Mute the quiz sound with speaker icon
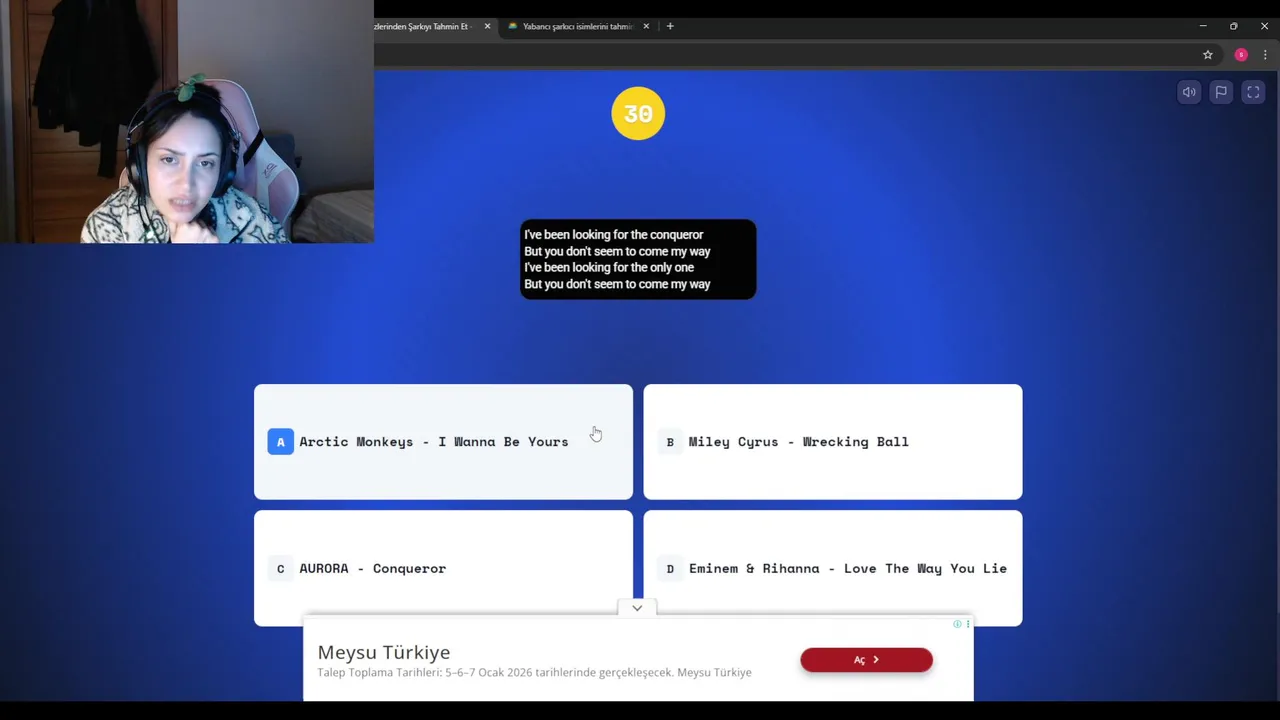Image resolution: width=1280 pixels, height=720 pixels. pyautogui.click(x=1189, y=92)
